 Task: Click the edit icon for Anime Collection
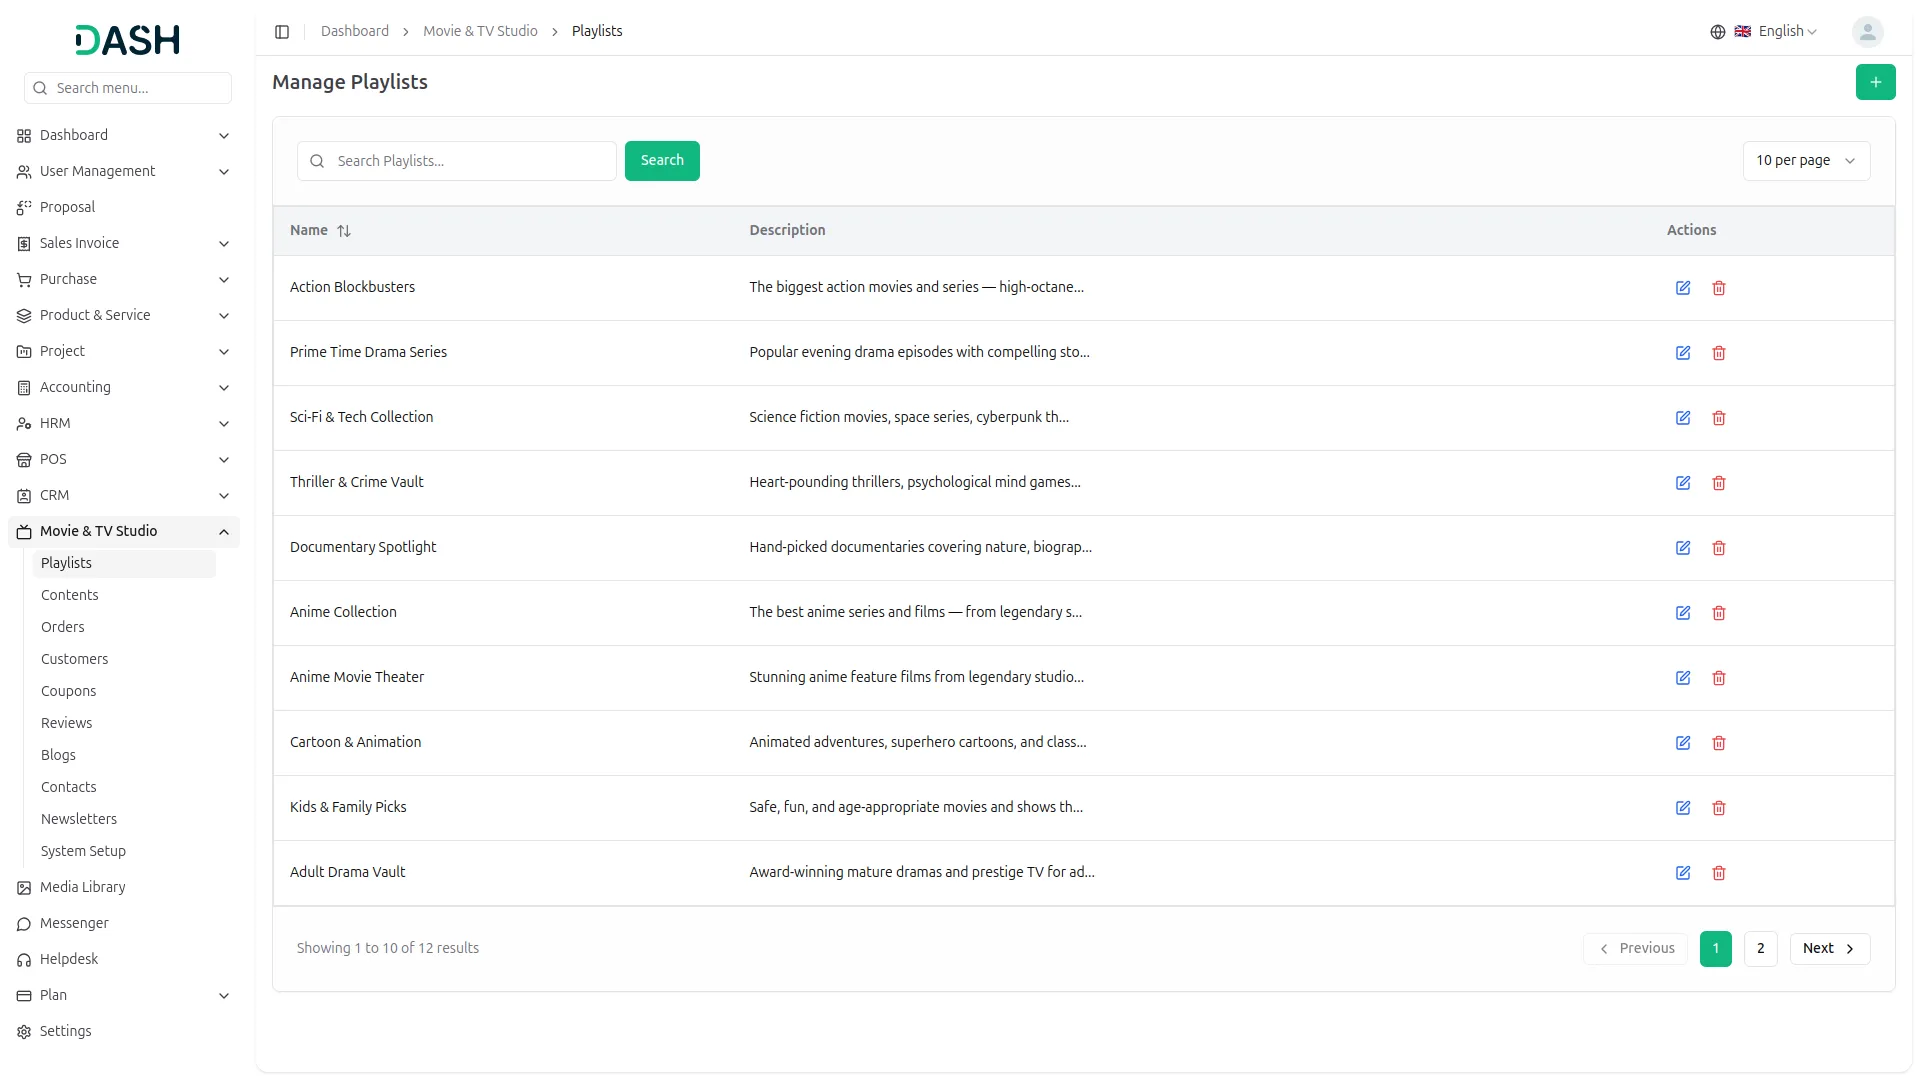1683,613
